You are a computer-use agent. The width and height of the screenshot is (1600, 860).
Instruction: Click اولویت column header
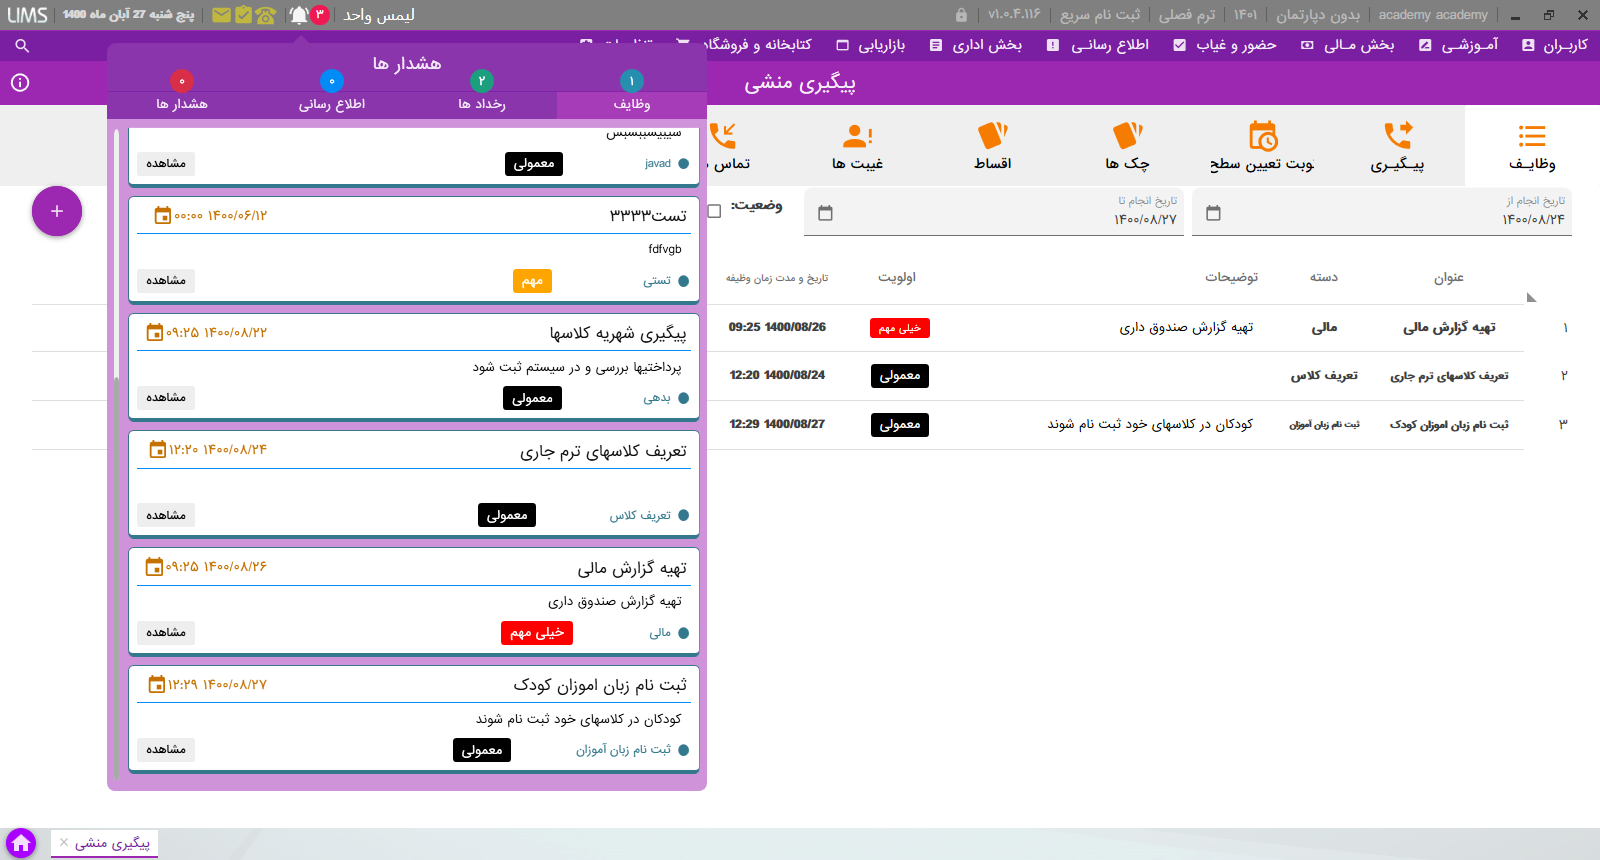(x=897, y=278)
